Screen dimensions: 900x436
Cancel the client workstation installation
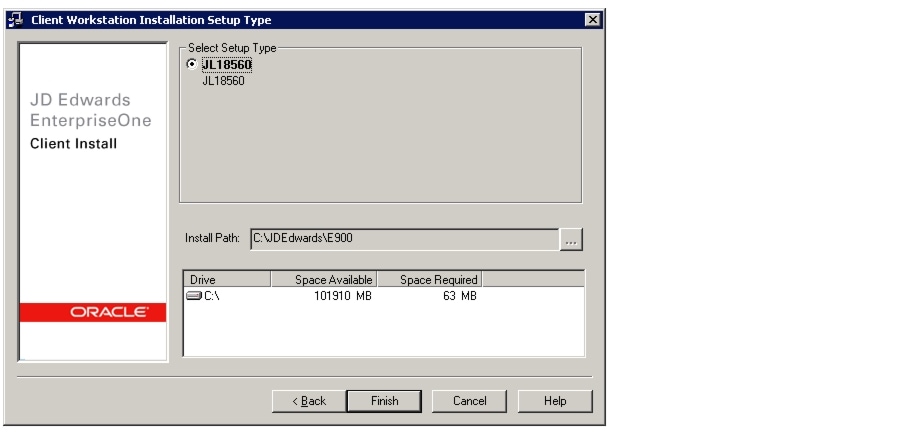[x=469, y=401]
